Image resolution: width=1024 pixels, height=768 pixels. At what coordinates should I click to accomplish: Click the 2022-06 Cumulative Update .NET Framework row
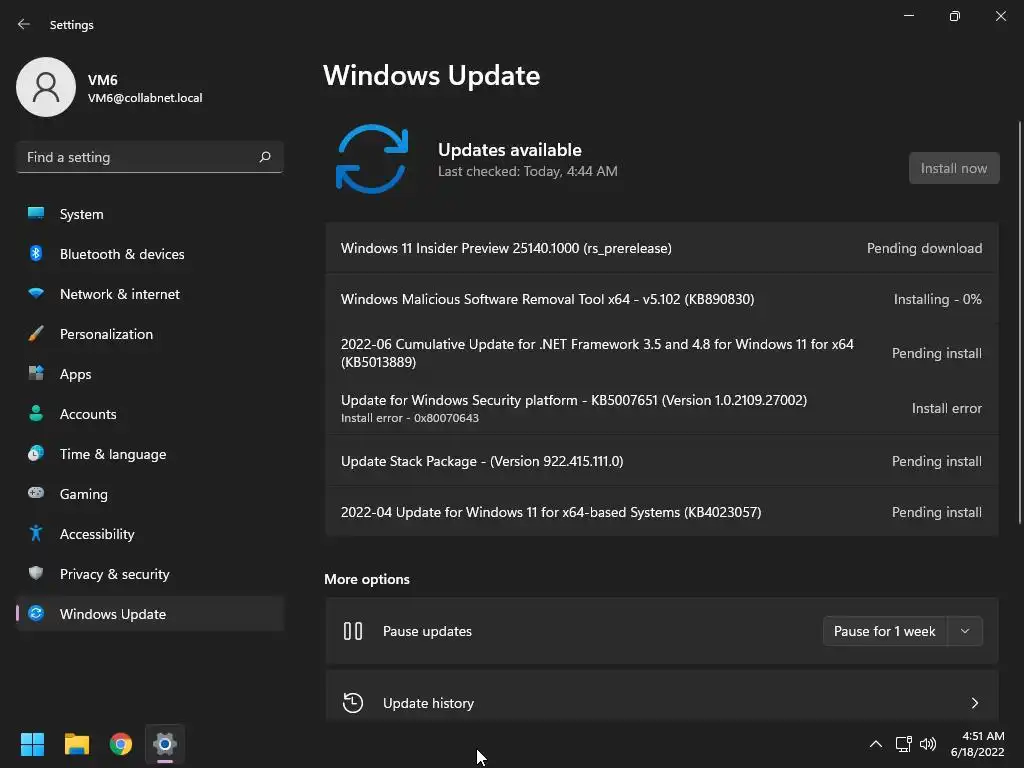[662, 353]
